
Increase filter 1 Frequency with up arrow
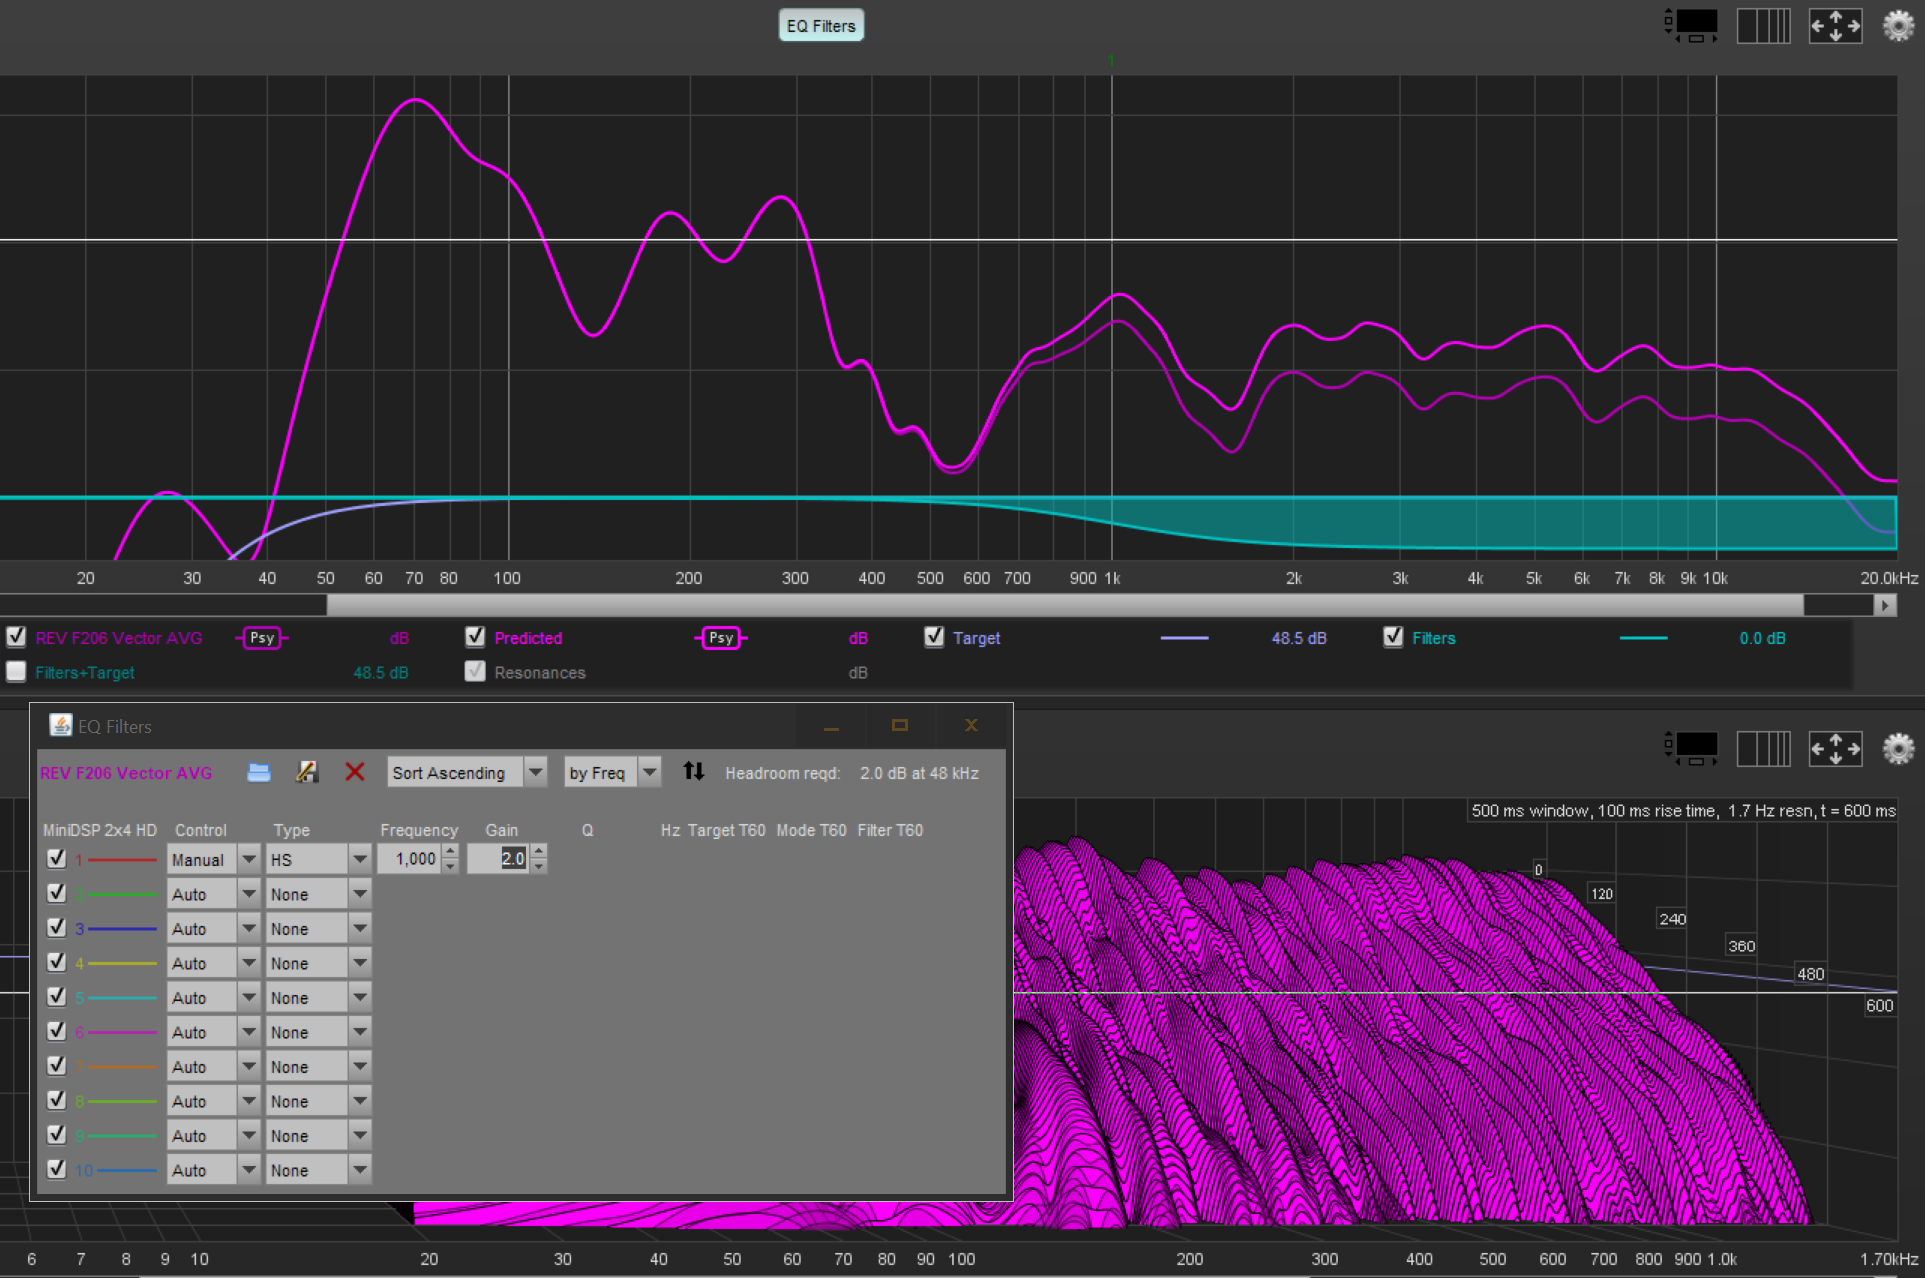[450, 852]
